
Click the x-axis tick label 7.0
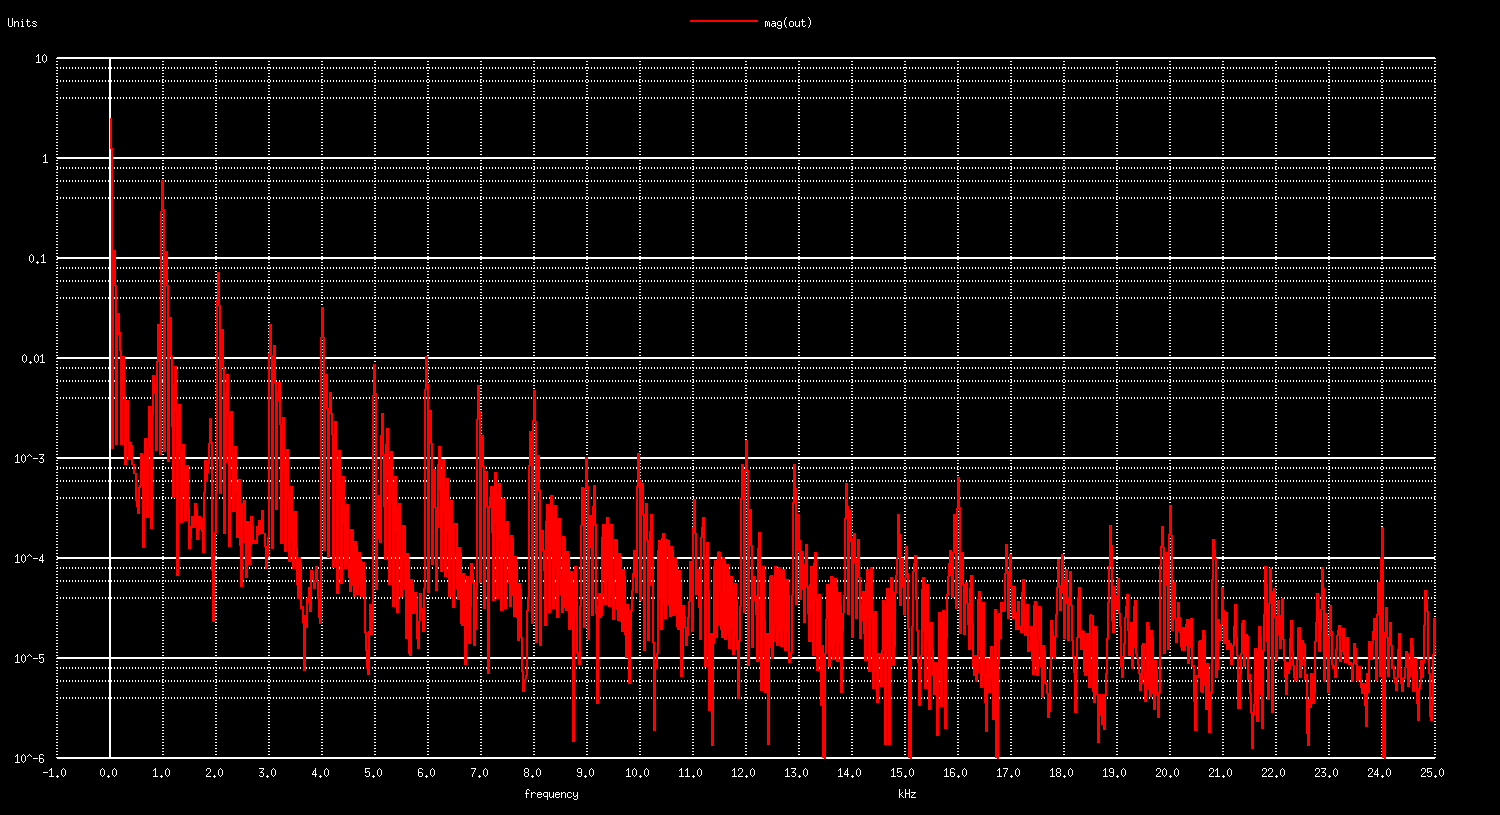pyautogui.click(x=480, y=773)
